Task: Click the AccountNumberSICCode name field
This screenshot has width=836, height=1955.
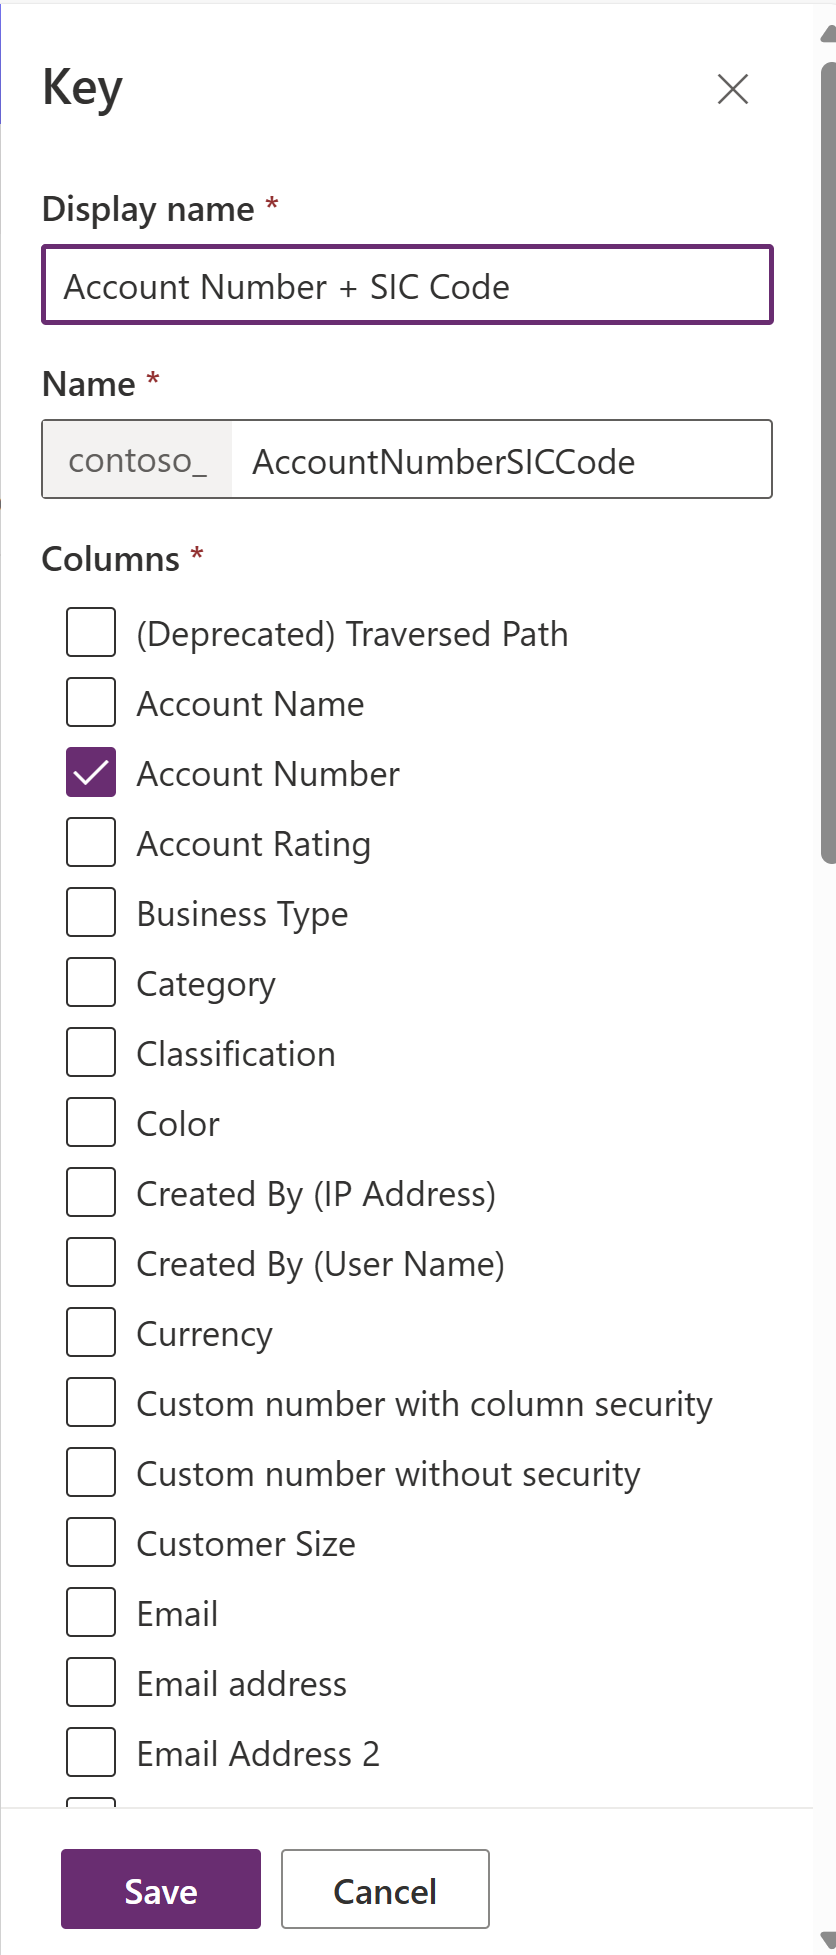Action: [x=500, y=460]
